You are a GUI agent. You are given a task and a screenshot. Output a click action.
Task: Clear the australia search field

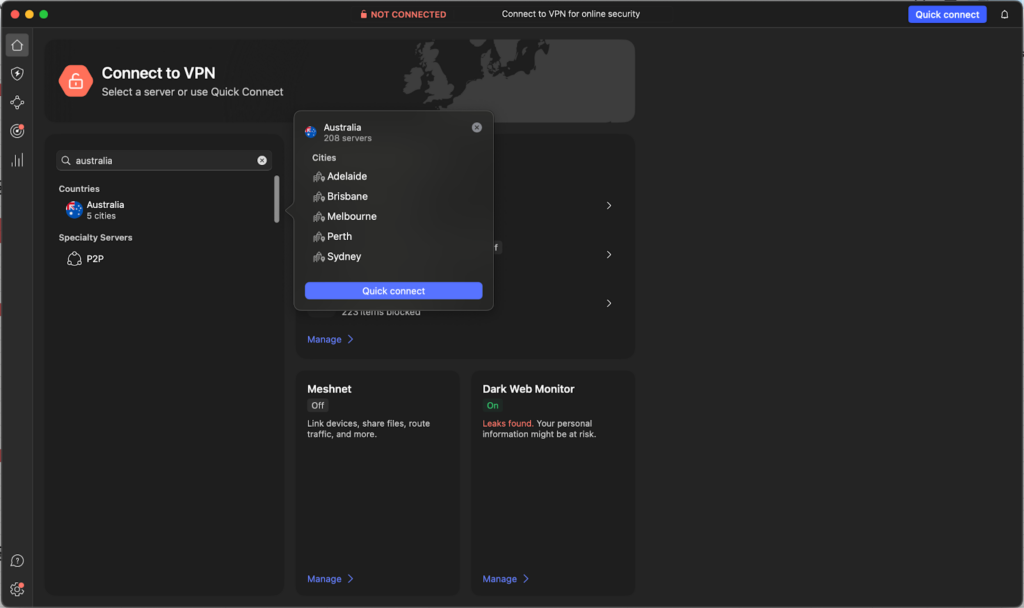coord(262,161)
